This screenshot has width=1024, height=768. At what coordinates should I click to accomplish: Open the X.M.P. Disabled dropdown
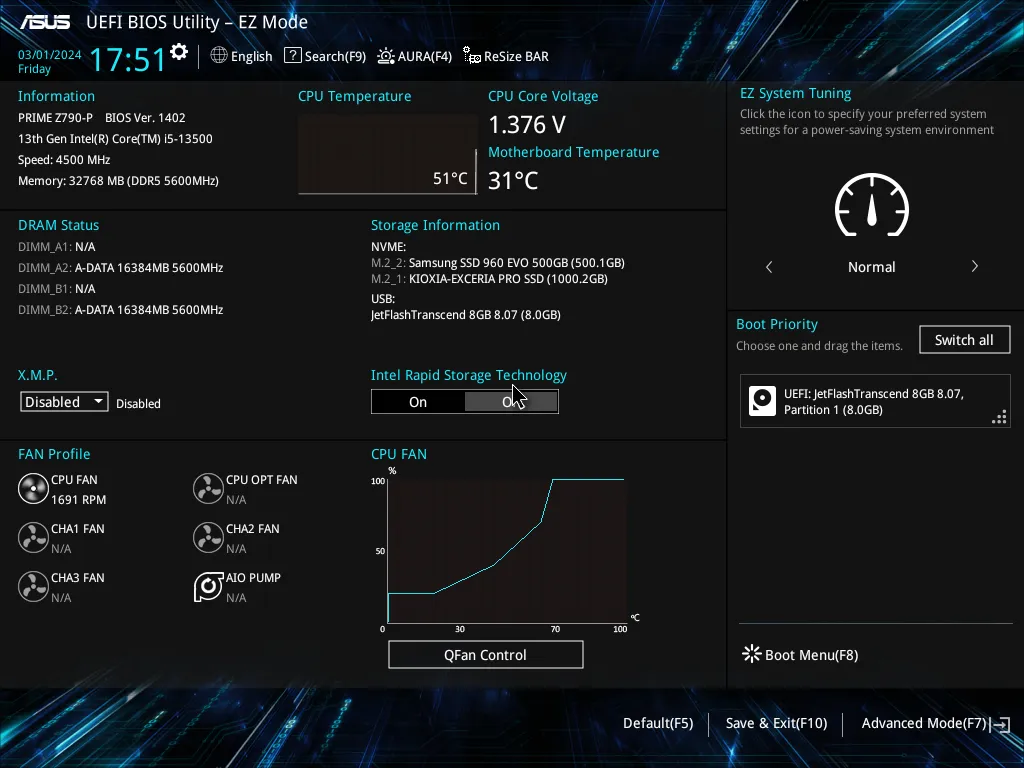click(x=64, y=402)
